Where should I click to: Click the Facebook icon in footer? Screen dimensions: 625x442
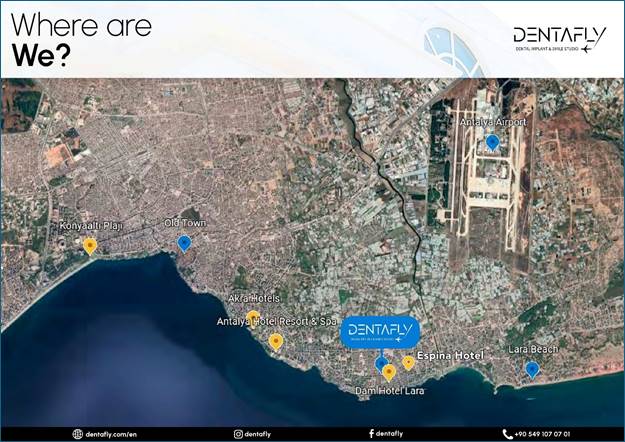click(x=372, y=434)
